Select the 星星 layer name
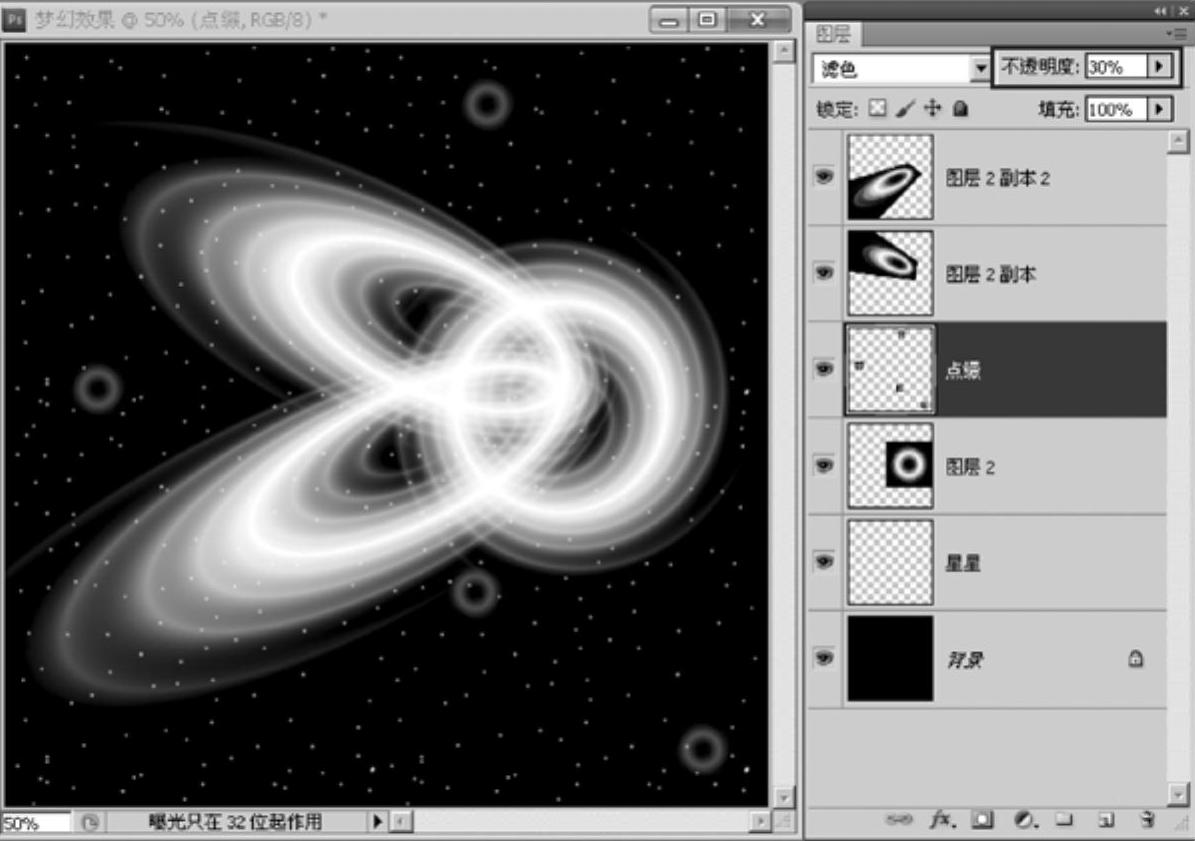The image size is (1195, 841). tap(963, 564)
